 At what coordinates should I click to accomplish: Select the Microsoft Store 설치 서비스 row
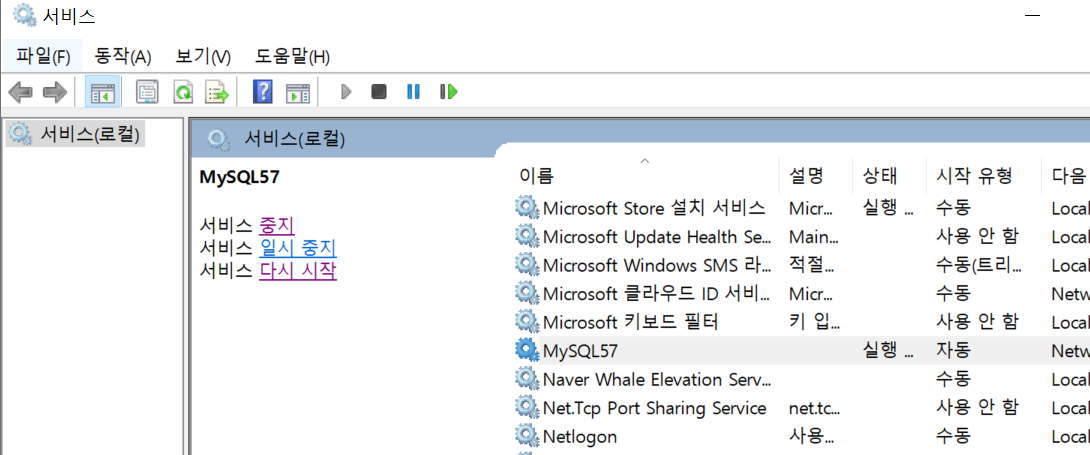click(x=802, y=207)
